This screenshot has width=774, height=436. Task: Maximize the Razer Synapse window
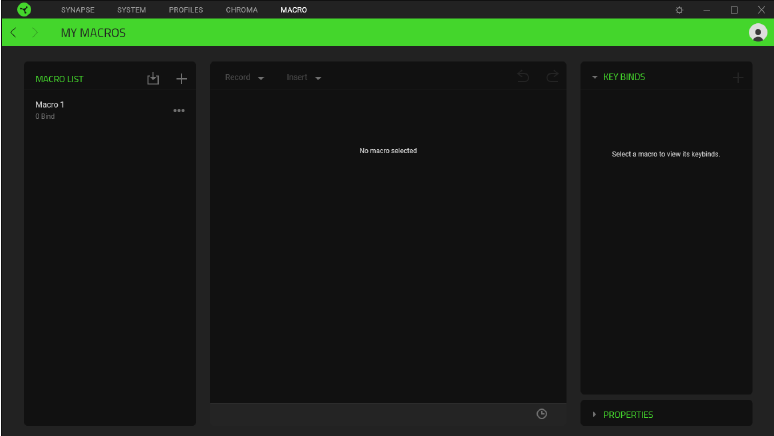click(x=735, y=10)
